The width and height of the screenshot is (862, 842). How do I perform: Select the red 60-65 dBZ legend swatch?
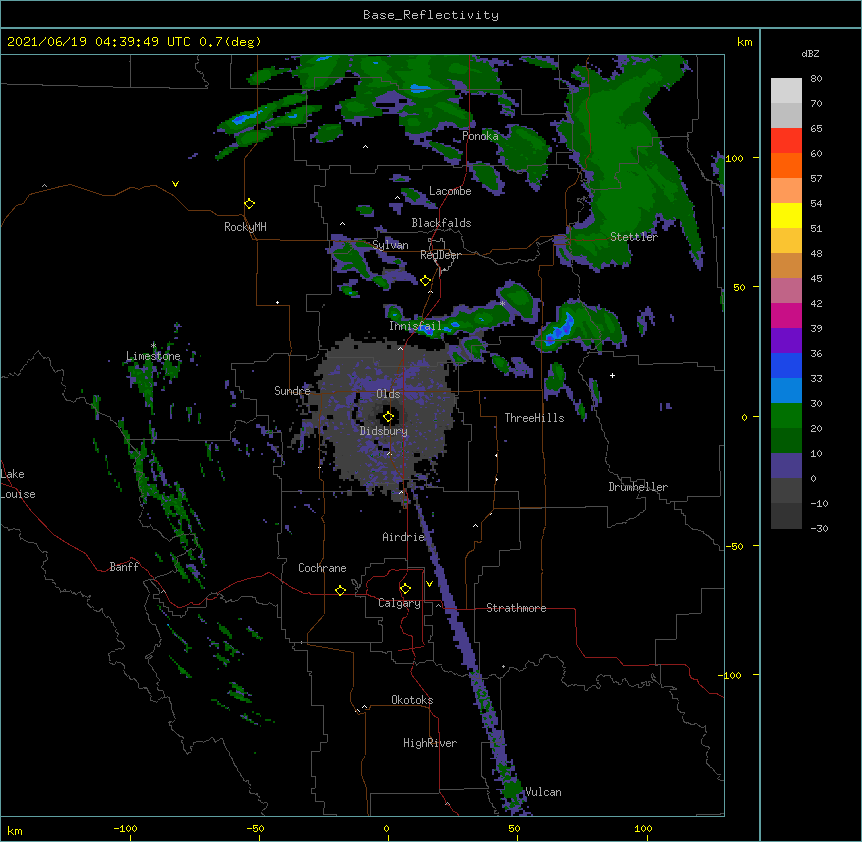786,141
